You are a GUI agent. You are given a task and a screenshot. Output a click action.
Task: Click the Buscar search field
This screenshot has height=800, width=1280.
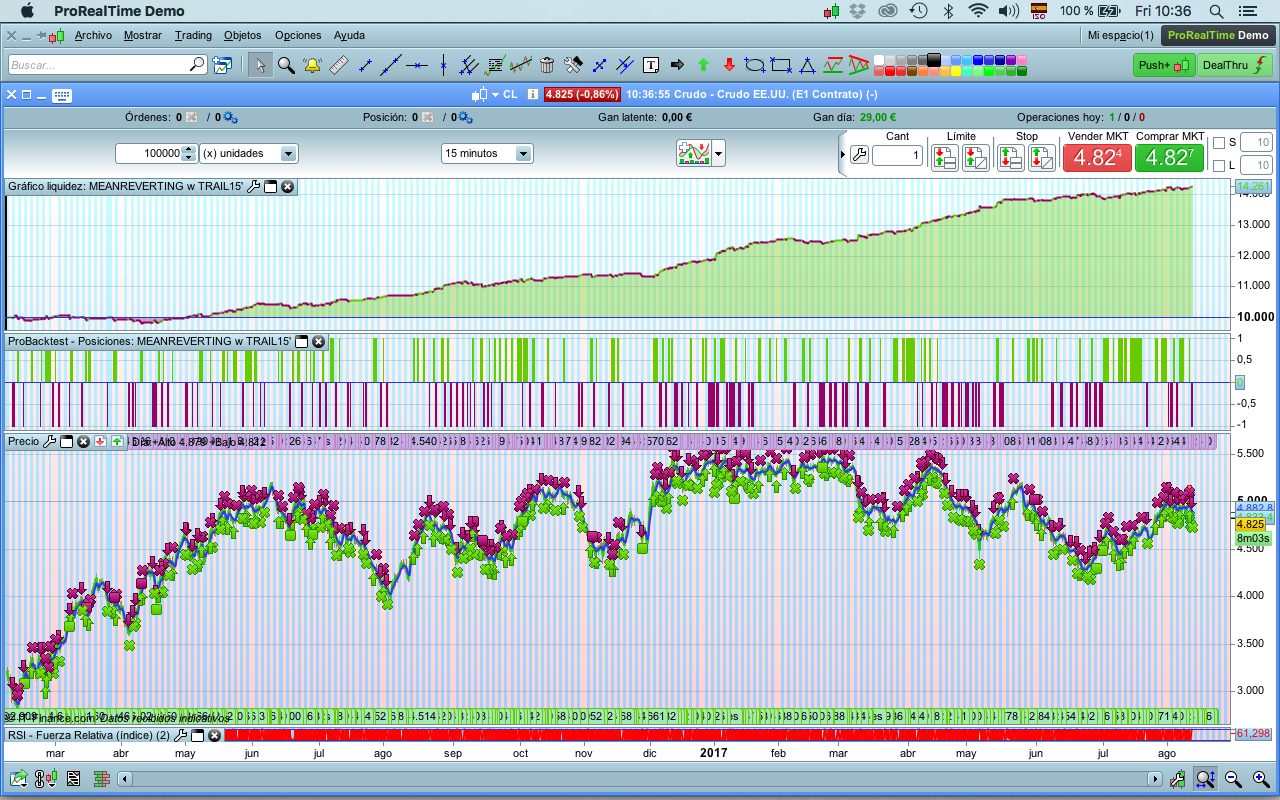coord(100,65)
